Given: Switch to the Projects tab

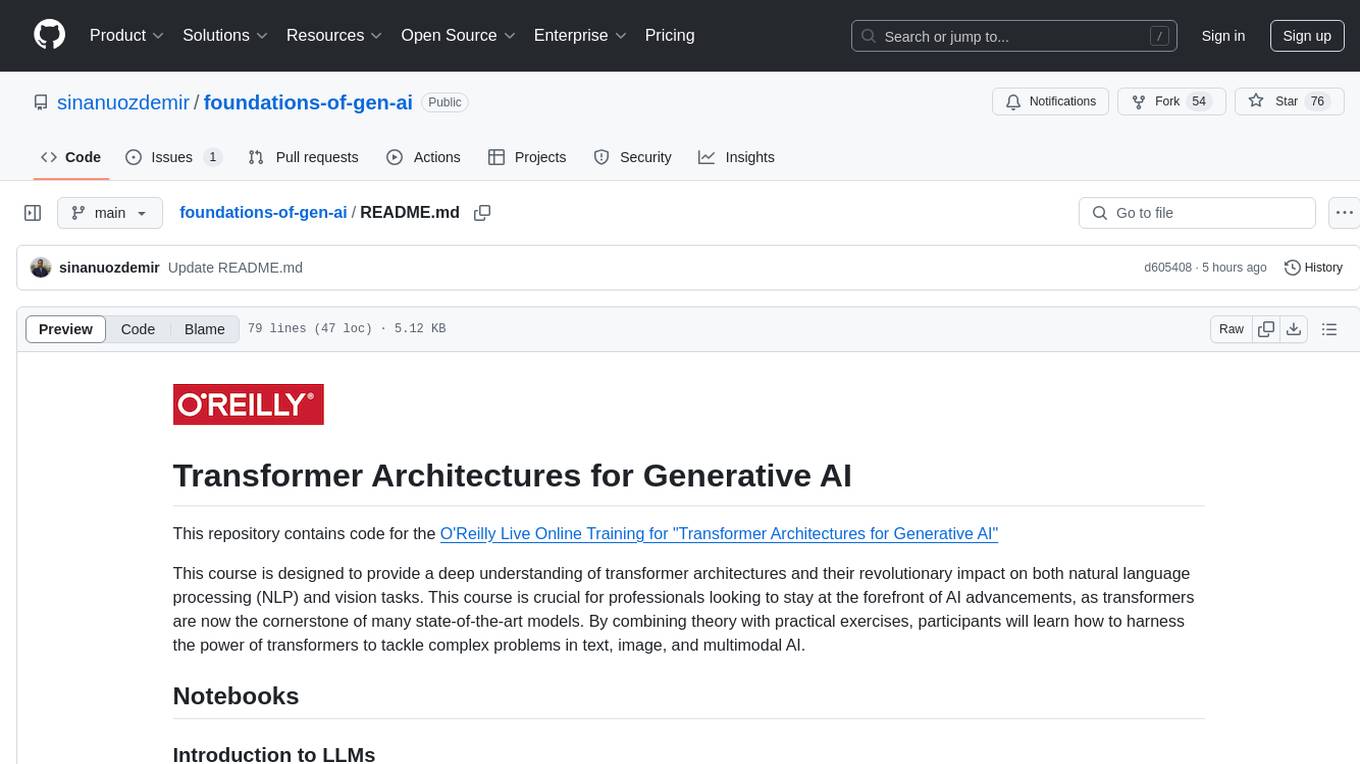Looking at the screenshot, I should point(527,157).
